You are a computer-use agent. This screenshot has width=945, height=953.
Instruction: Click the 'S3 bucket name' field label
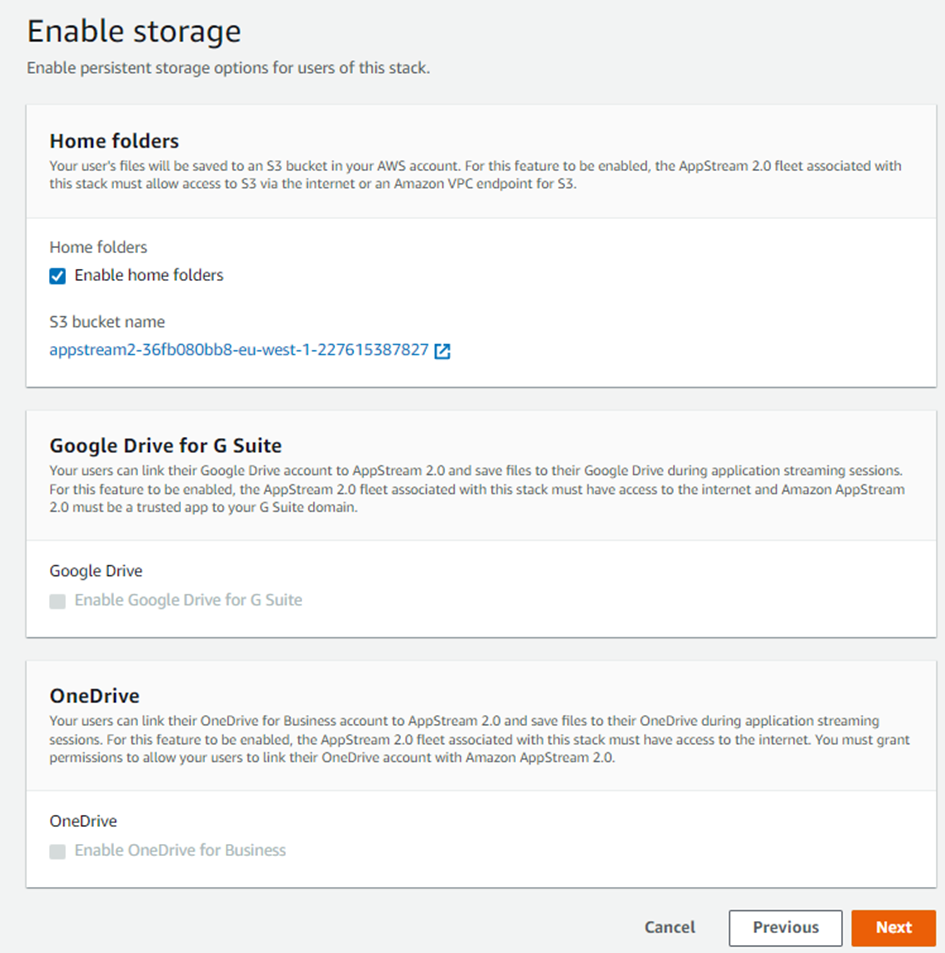tap(107, 322)
